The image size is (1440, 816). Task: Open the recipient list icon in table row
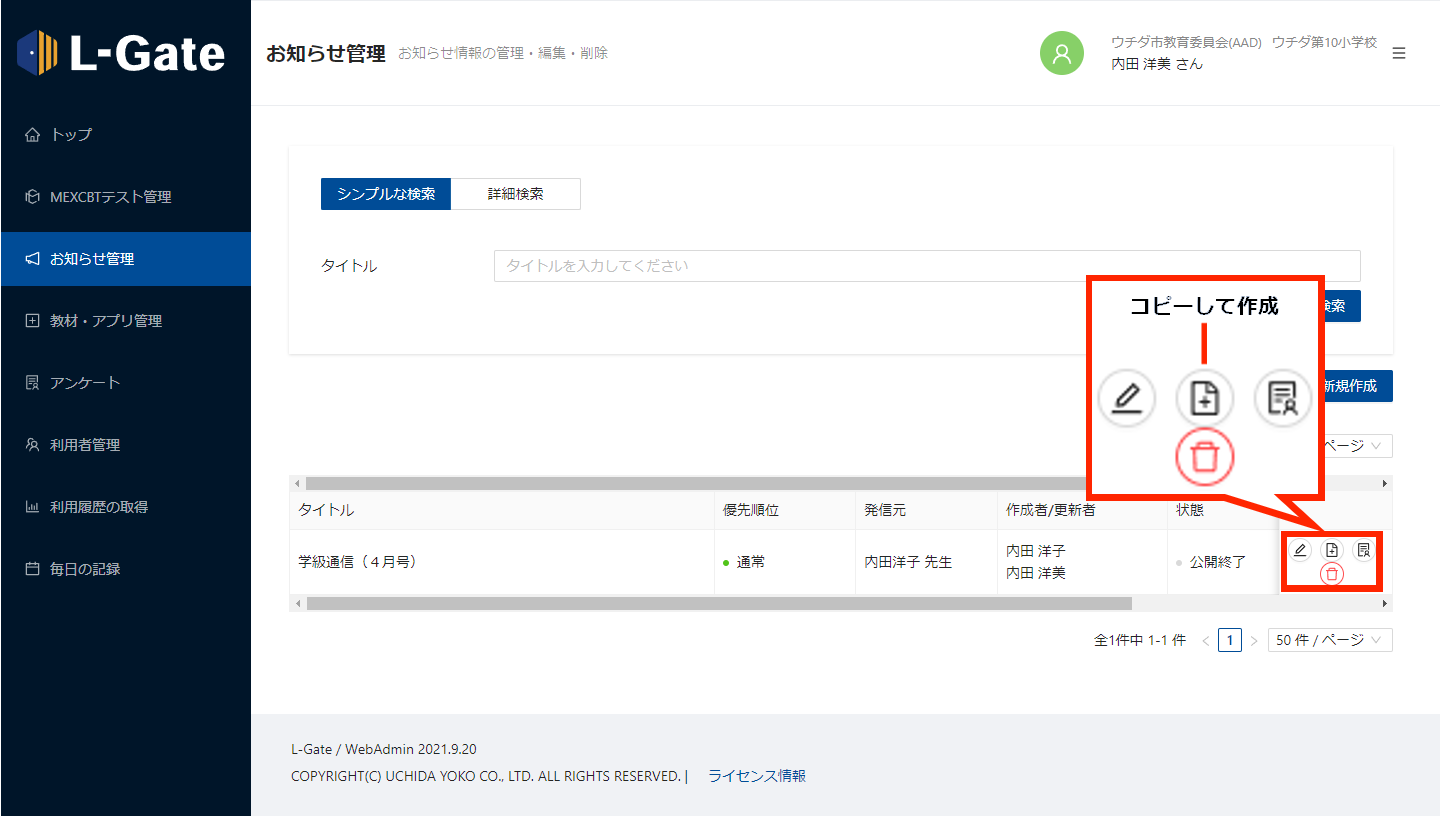point(1363,550)
